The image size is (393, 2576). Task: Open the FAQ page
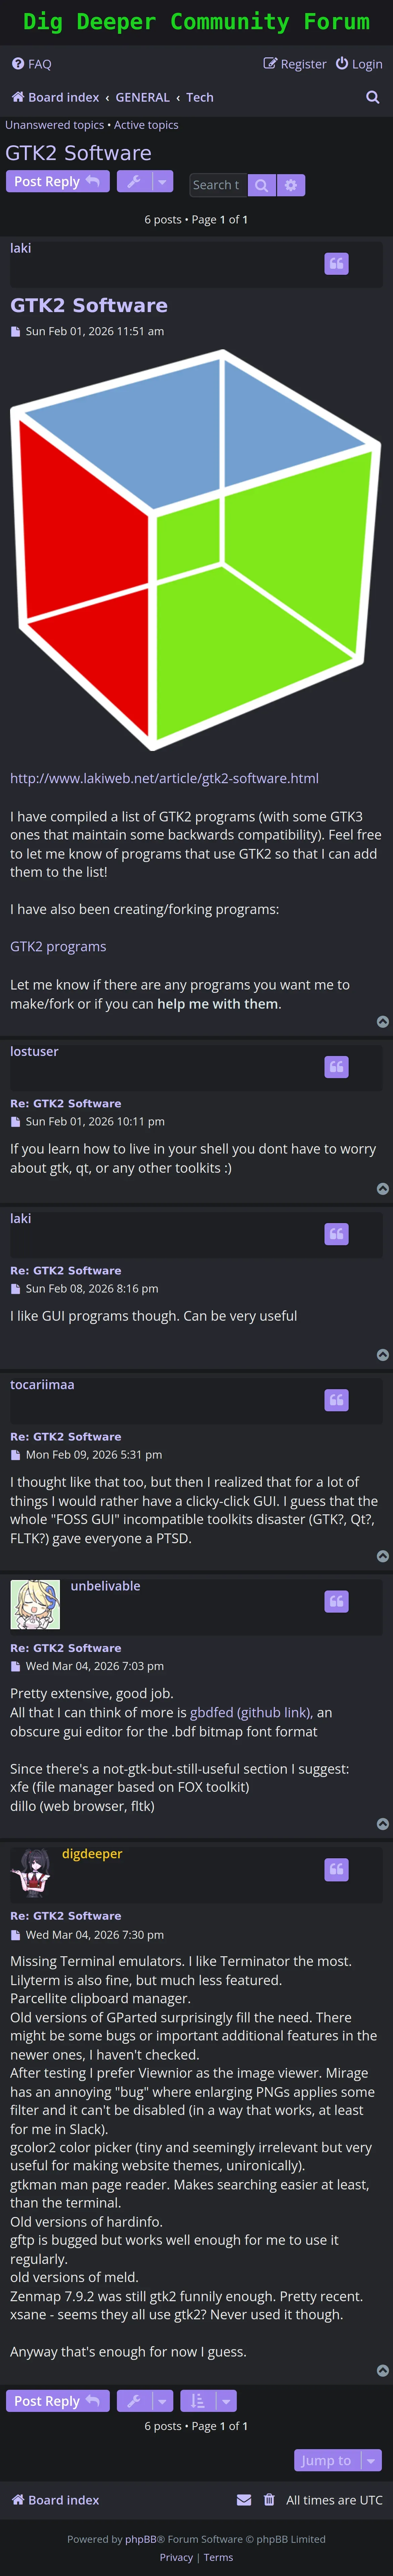(32, 64)
